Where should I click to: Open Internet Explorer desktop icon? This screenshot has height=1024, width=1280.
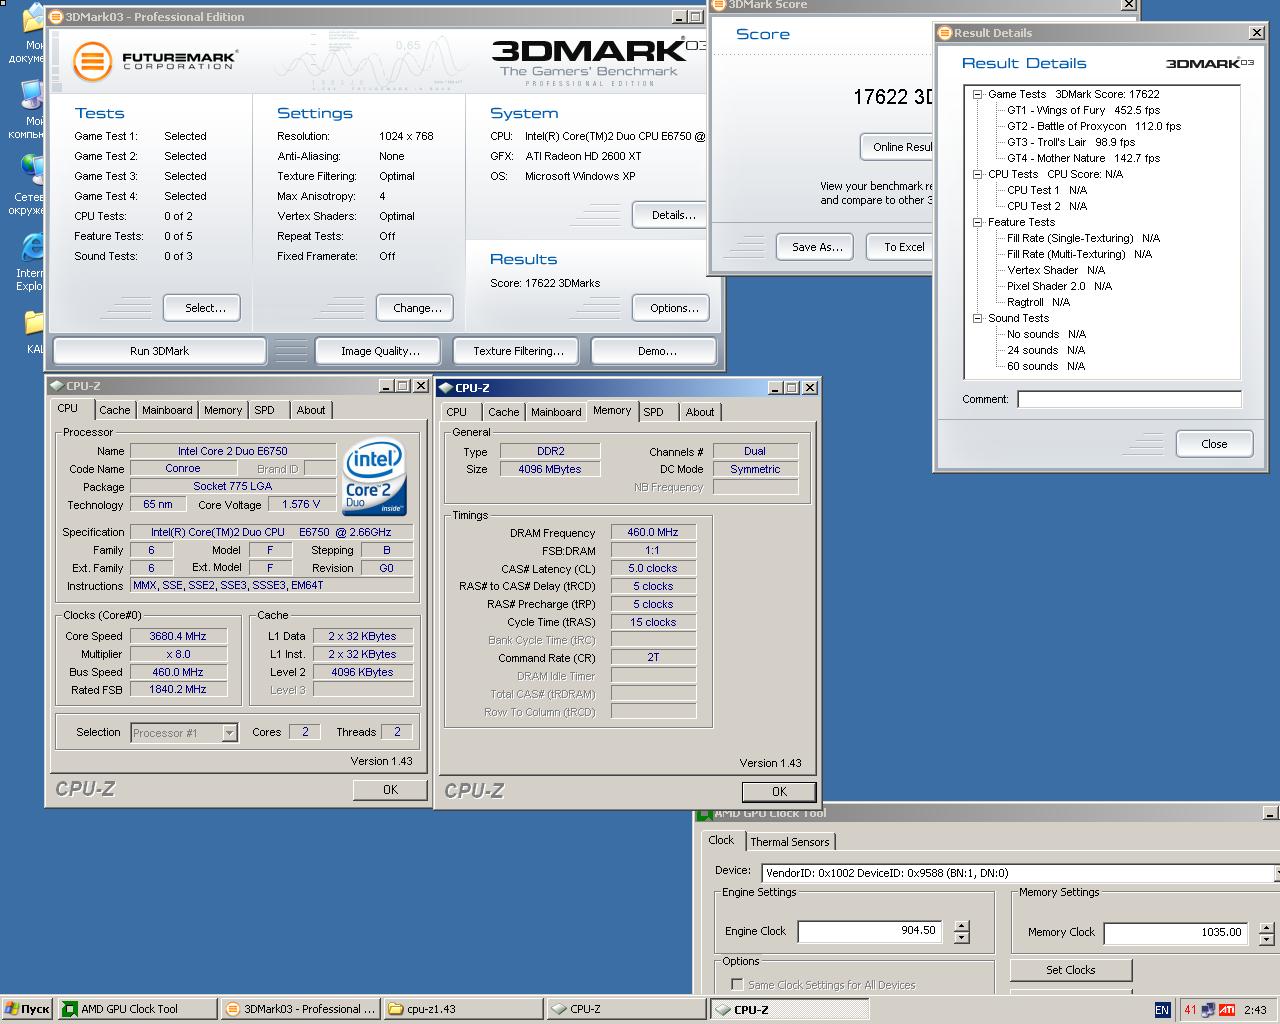point(31,262)
